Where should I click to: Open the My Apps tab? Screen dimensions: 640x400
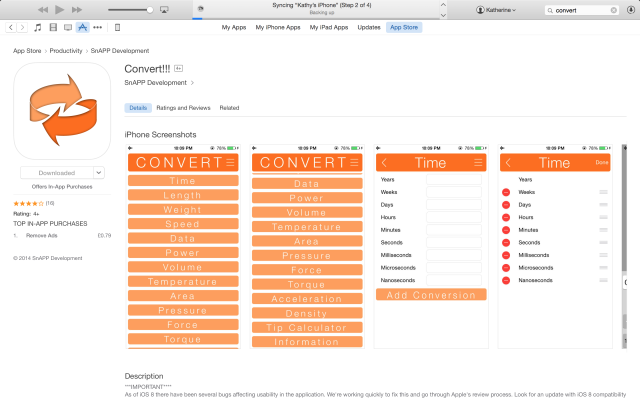click(x=234, y=27)
